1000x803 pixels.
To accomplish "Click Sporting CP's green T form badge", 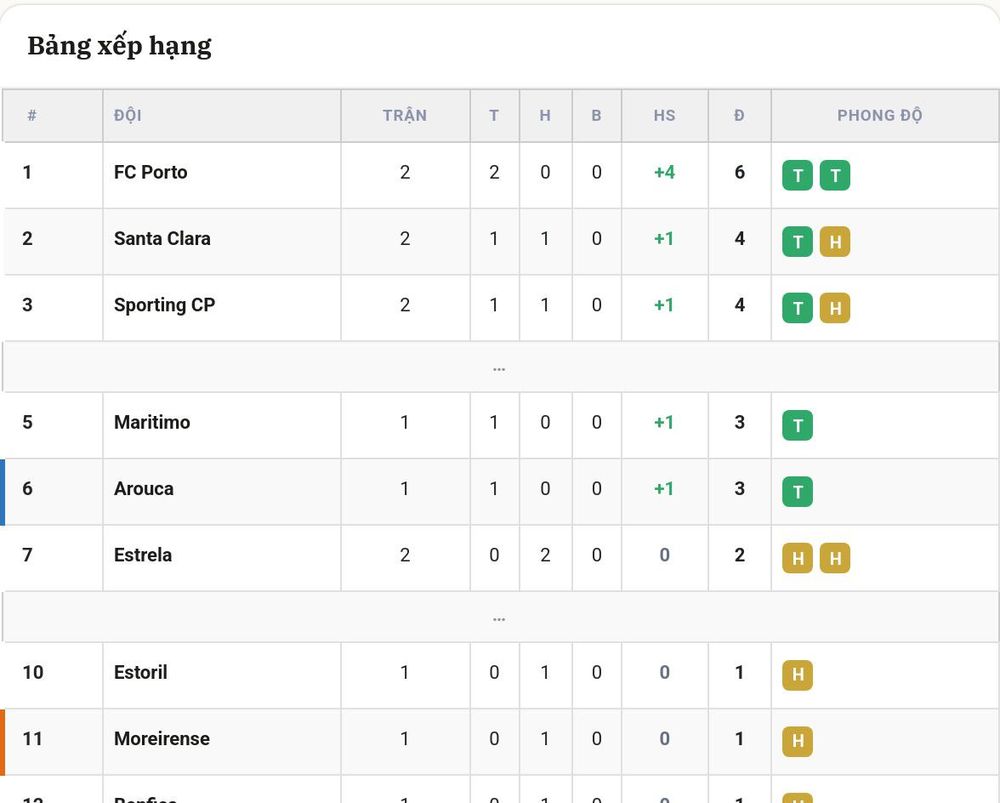I will pyautogui.click(x=797, y=308).
